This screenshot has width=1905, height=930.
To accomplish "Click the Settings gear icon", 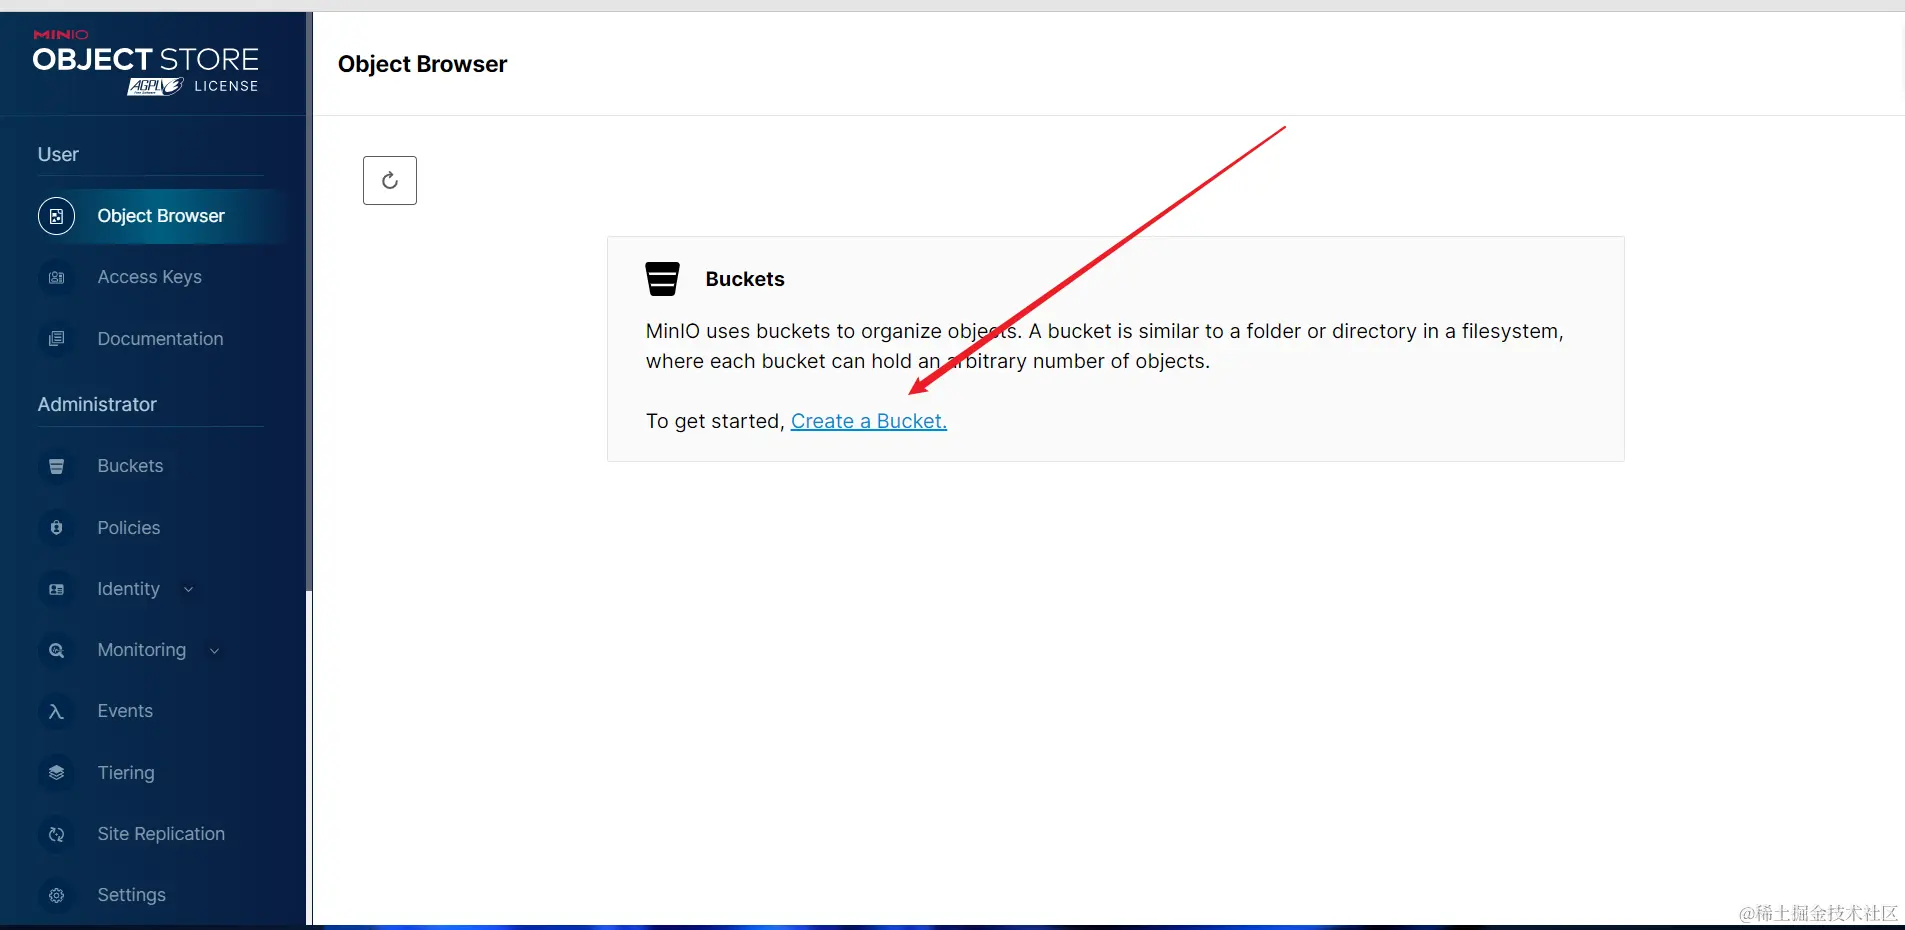I will coord(57,895).
